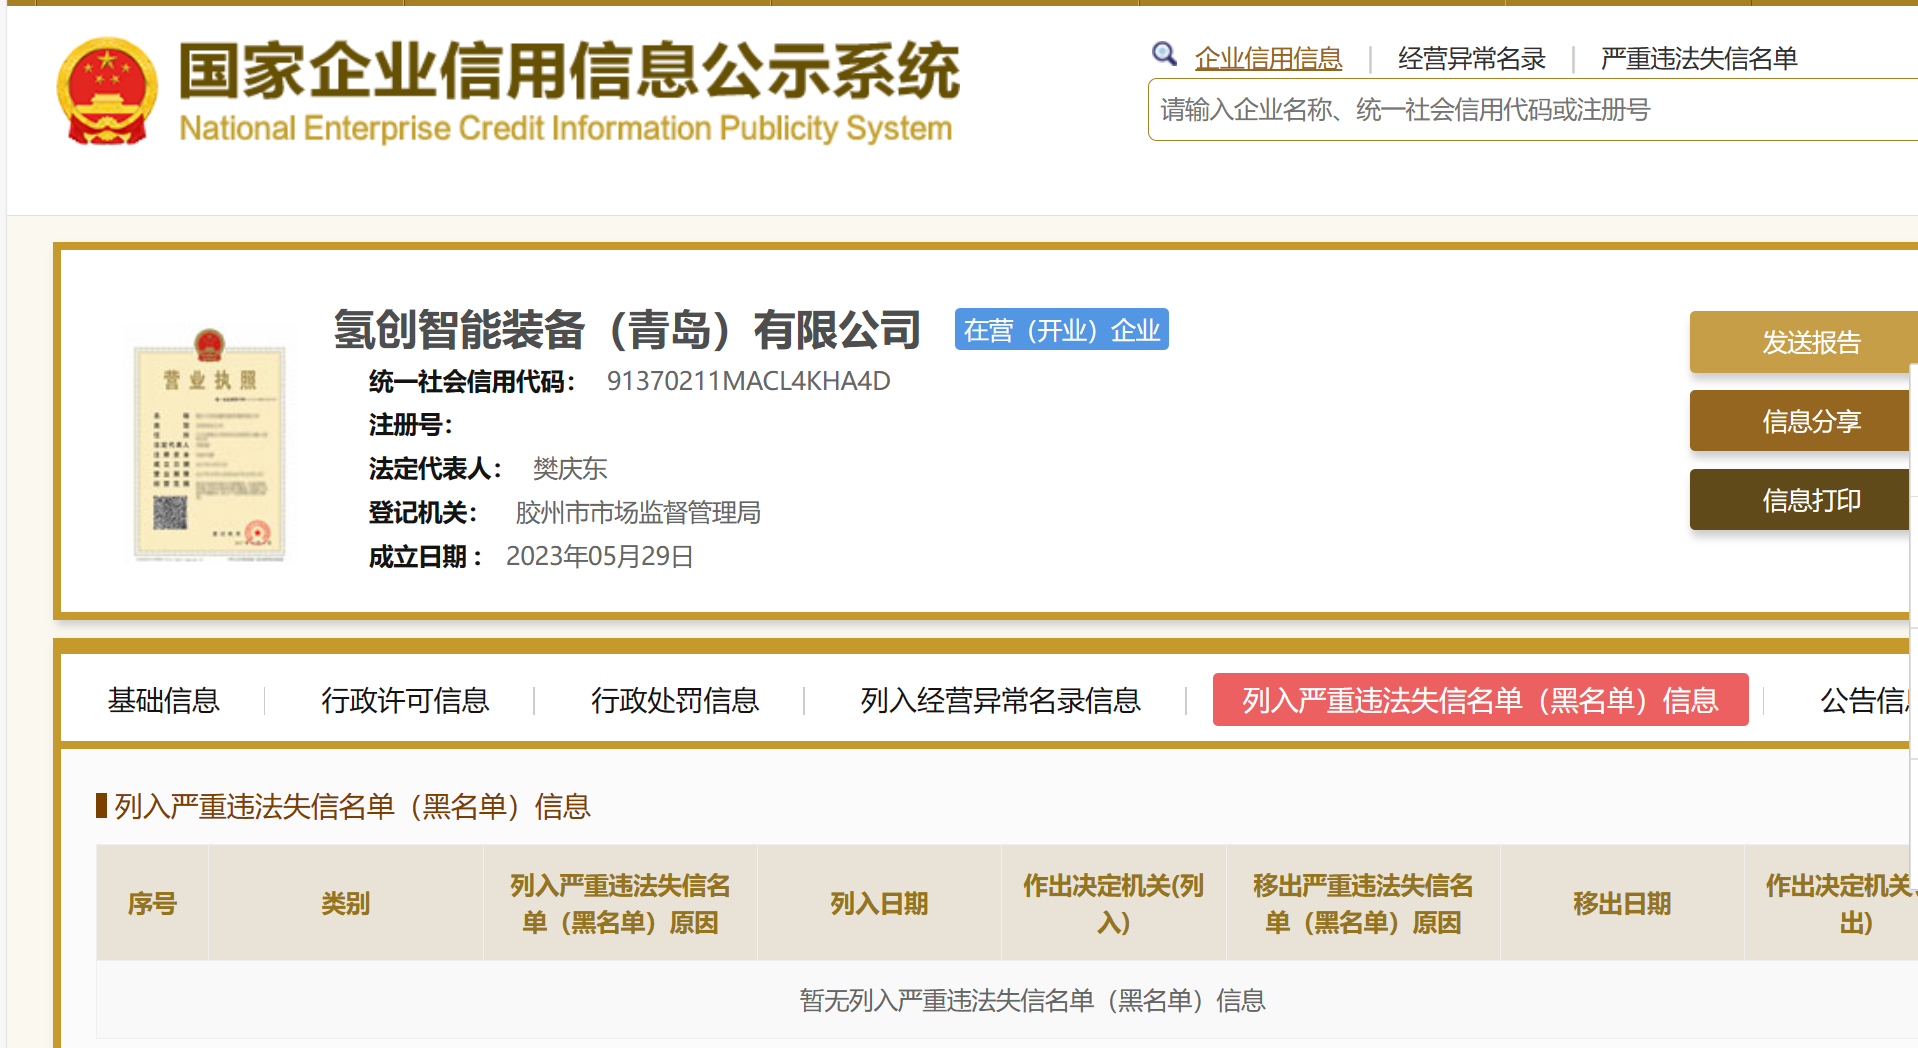Image resolution: width=1918 pixels, height=1048 pixels.
Task: Click the registration authority 胶州市市场监督管理局
Action: [x=638, y=512]
